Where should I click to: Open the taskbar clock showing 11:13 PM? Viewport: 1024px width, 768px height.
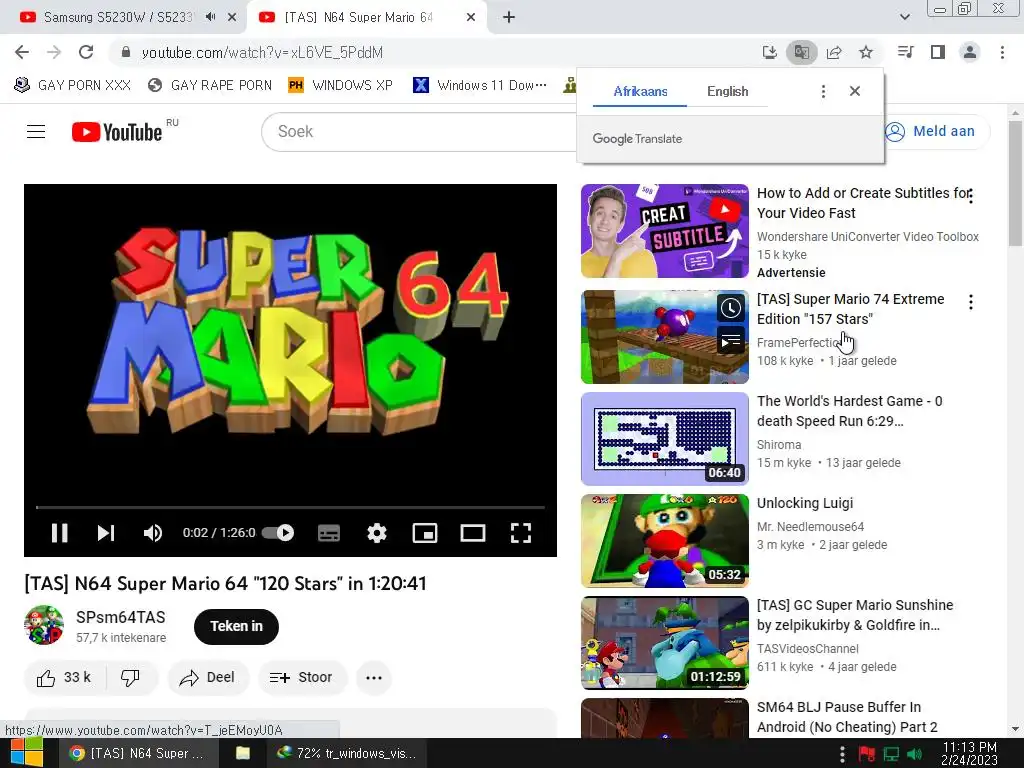click(969, 754)
